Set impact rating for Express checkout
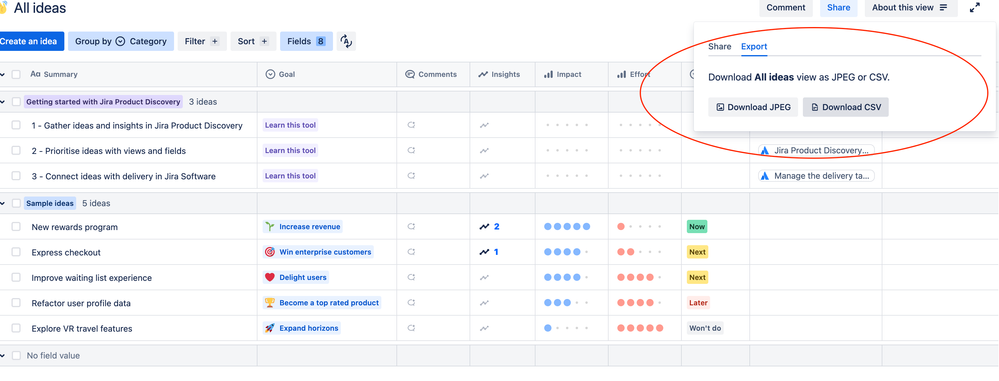The width and height of the screenshot is (999, 381). [x=567, y=252]
